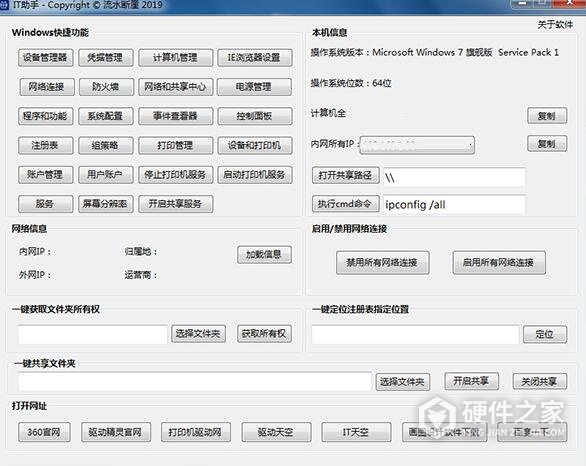Open 设备管理器 (Device Manager)
This screenshot has width=586, height=466.
pos(45,58)
